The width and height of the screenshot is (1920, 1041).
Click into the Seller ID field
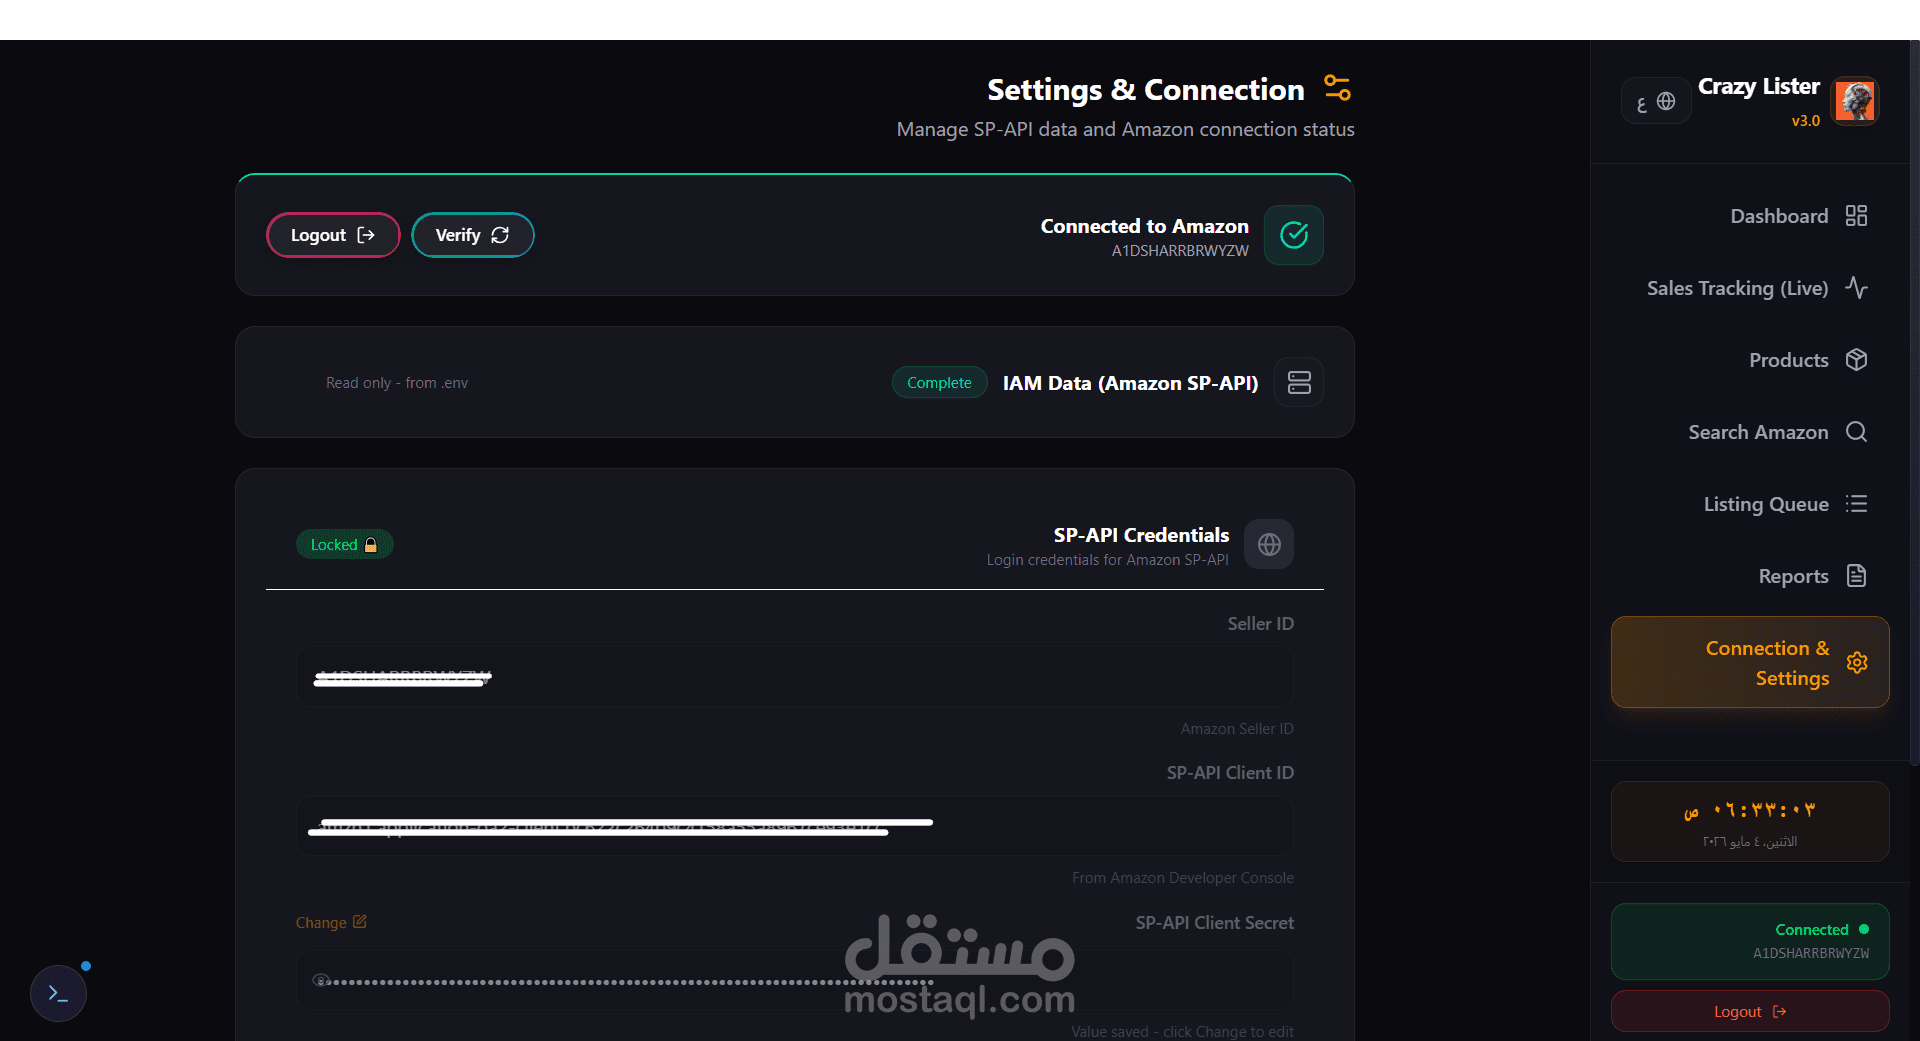(x=795, y=677)
